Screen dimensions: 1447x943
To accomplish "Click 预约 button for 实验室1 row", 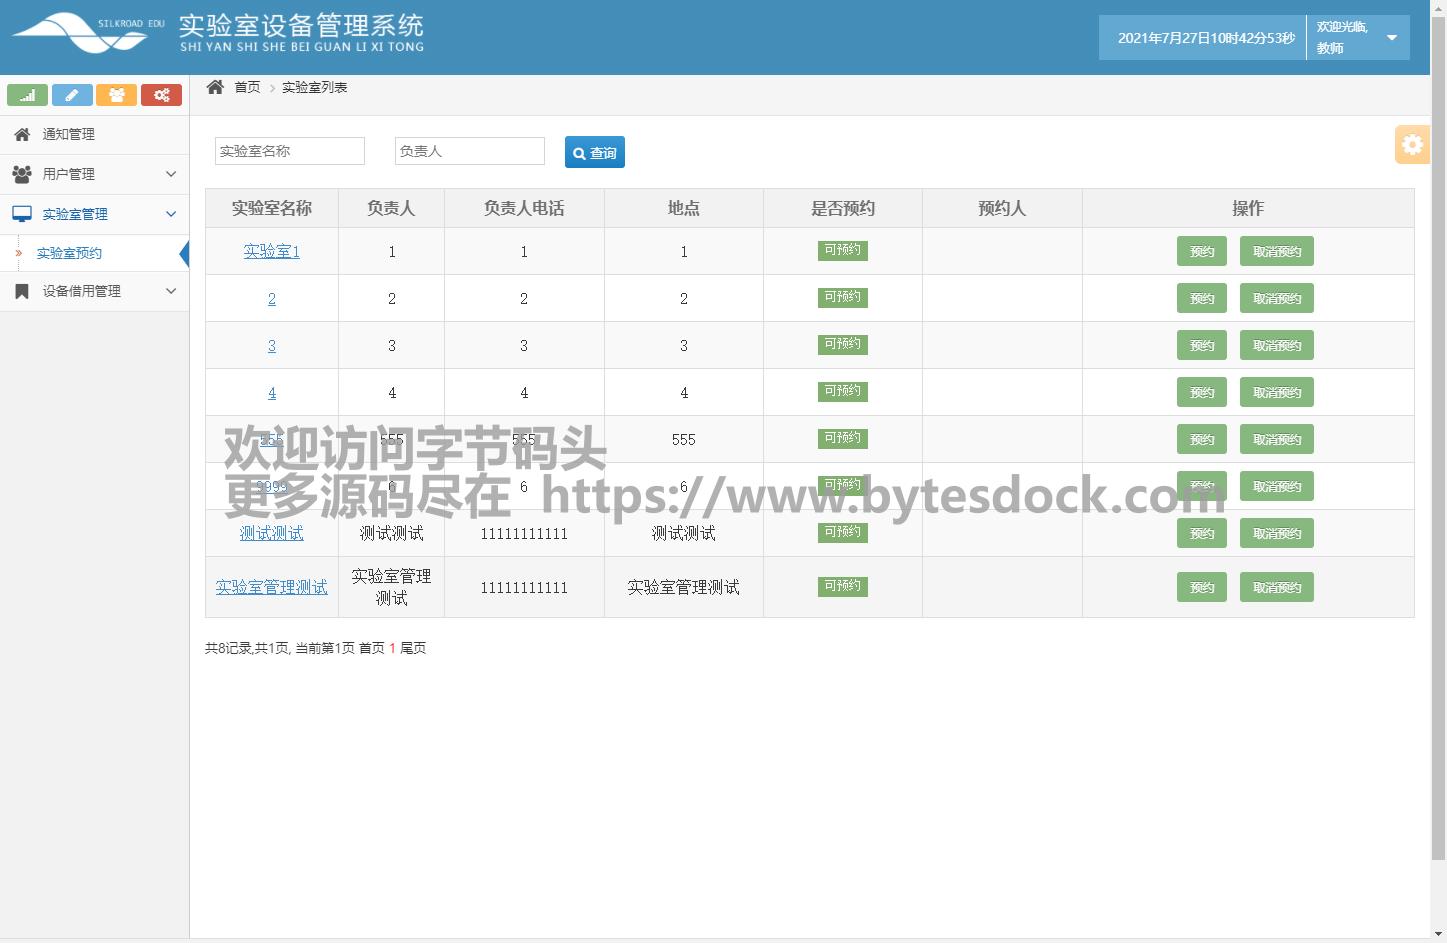I will coord(1201,251).
